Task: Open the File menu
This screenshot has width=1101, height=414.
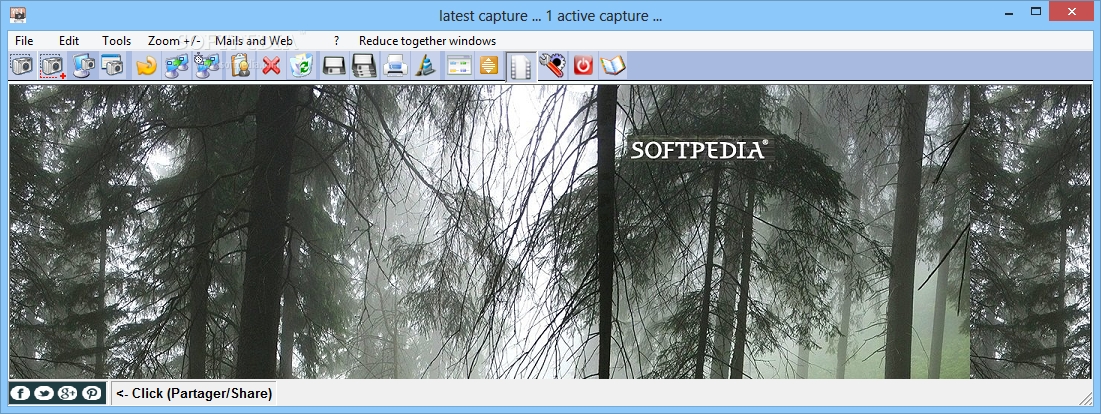Action: (x=24, y=41)
